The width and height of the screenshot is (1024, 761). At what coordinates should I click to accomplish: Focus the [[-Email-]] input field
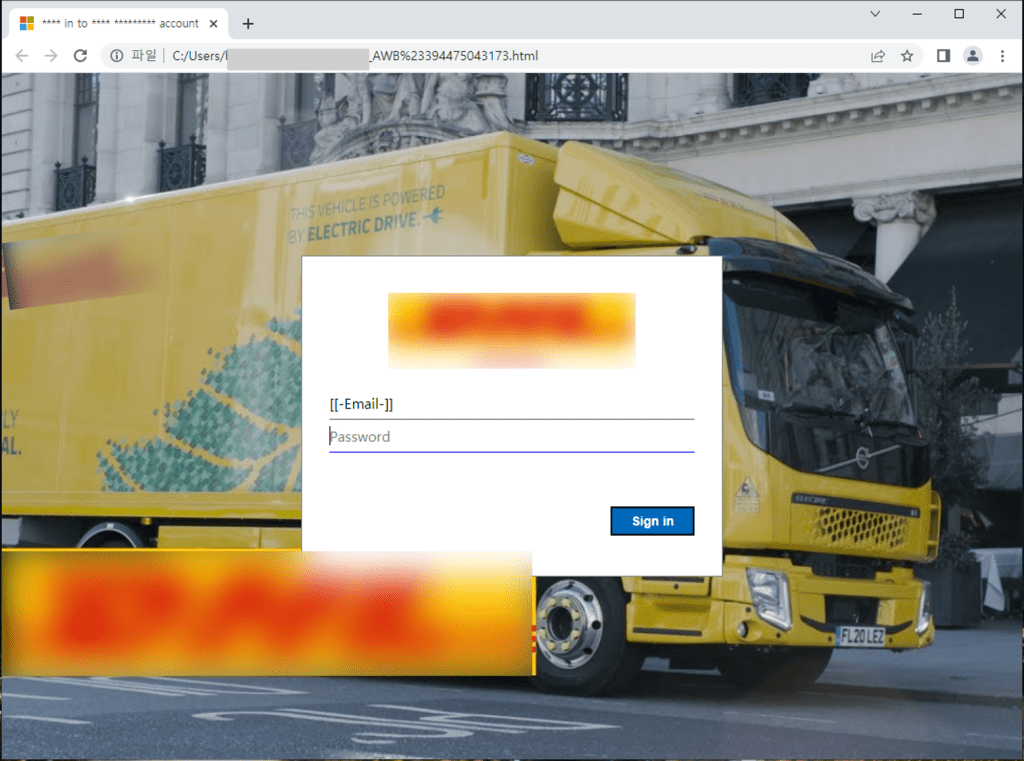tap(511, 405)
